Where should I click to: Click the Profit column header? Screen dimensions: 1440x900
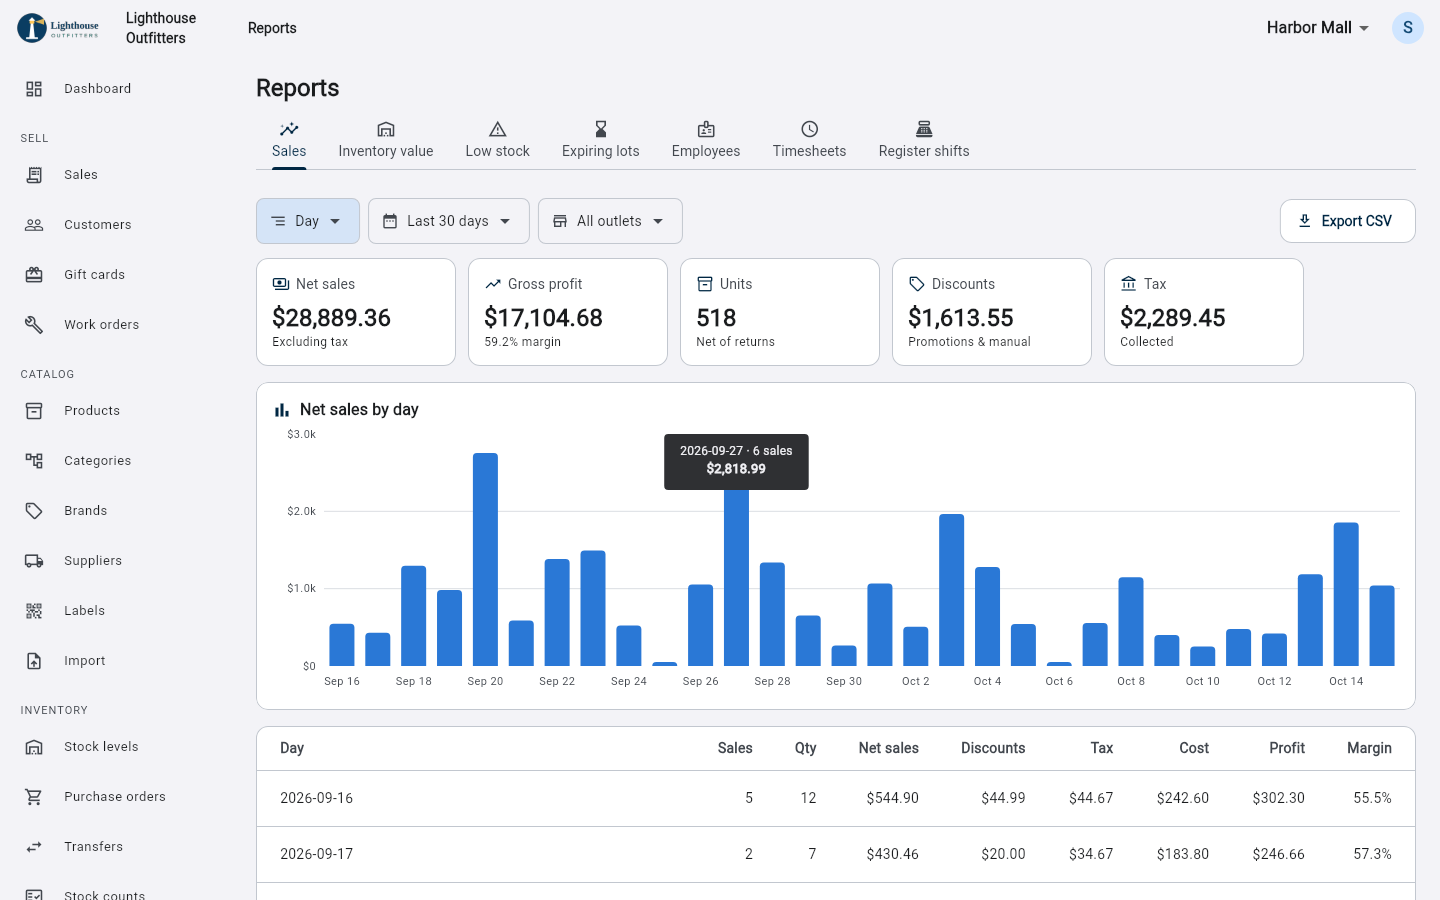point(1287,748)
